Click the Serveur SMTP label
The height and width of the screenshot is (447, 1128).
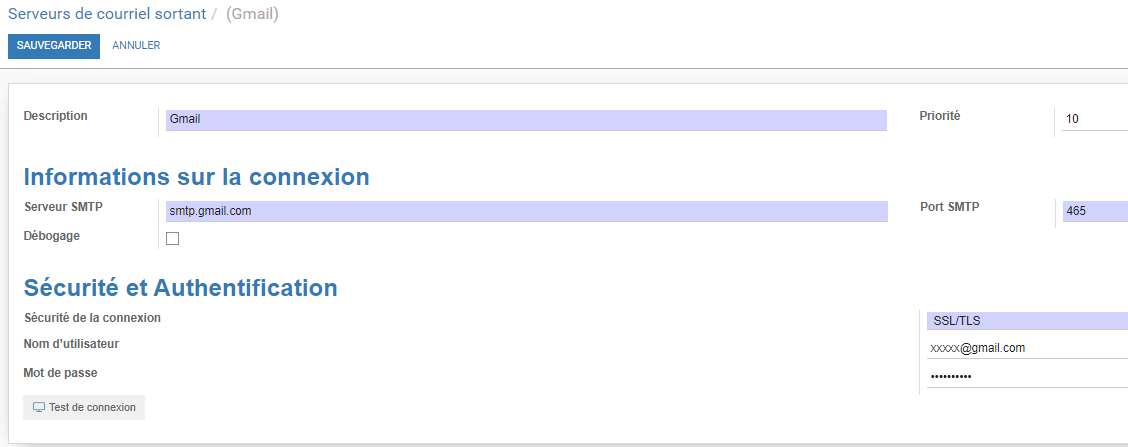63,207
